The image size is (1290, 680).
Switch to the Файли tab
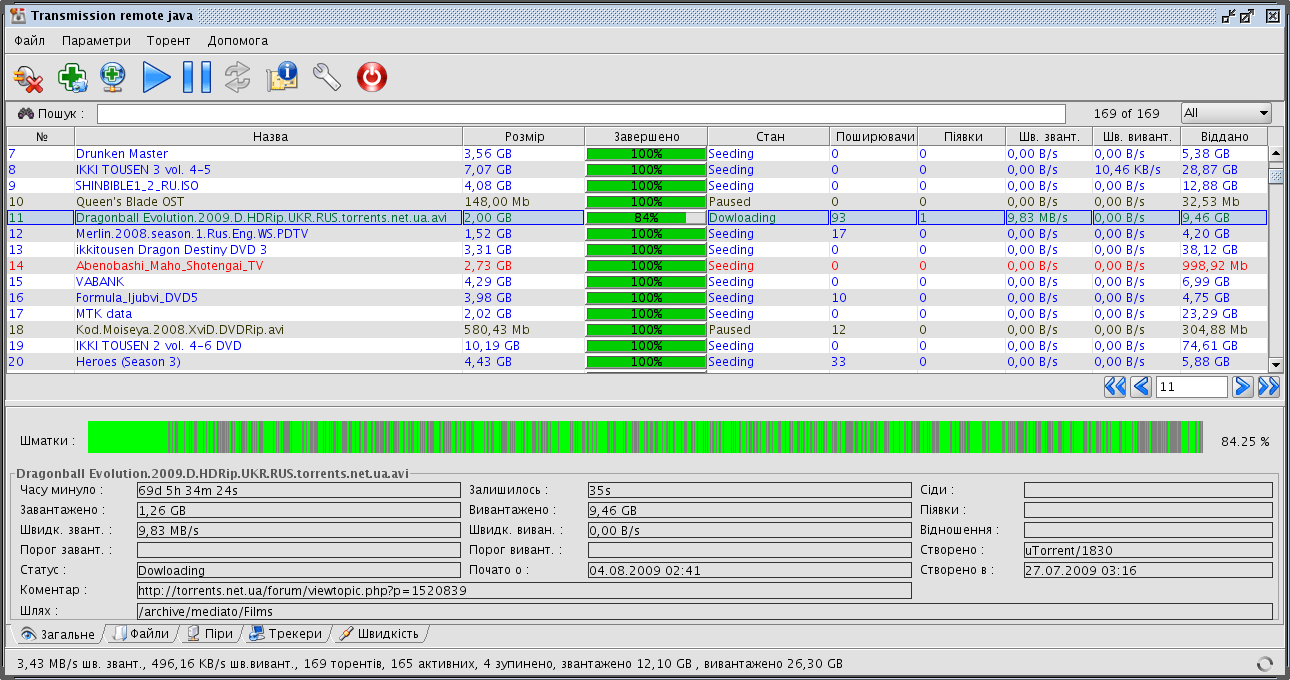pos(141,634)
